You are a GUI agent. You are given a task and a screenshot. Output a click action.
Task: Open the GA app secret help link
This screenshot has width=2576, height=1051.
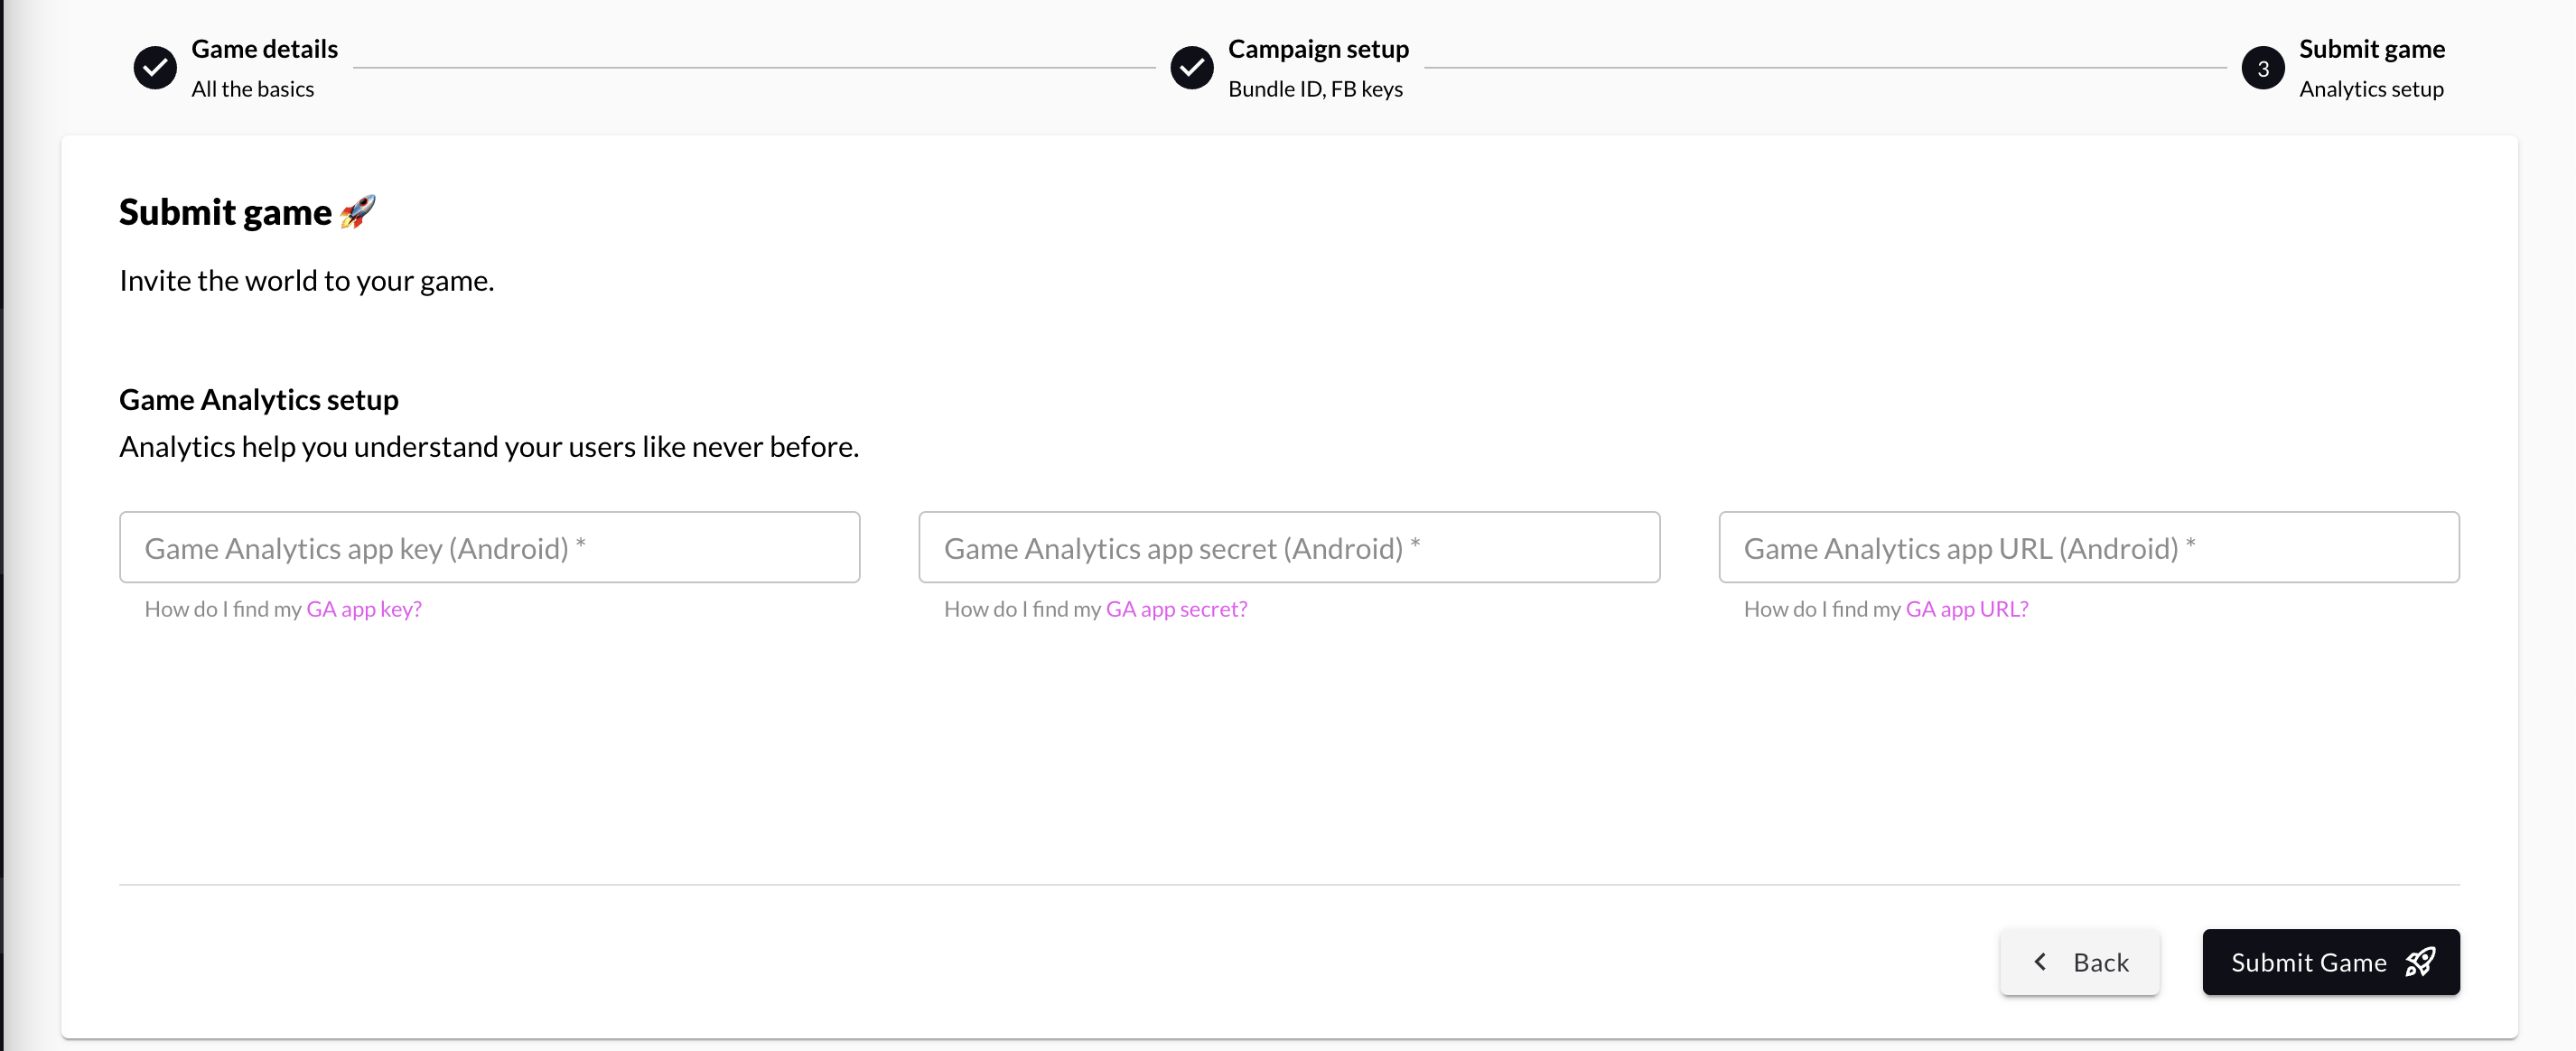pyautogui.click(x=1176, y=609)
